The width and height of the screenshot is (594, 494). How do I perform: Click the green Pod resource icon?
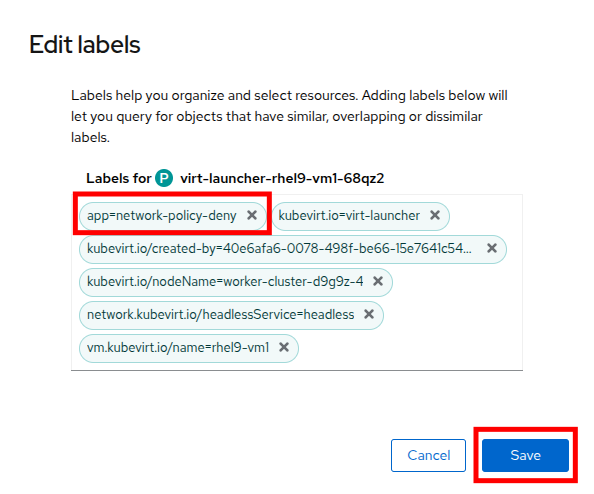pyautogui.click(x=164, y=178)
